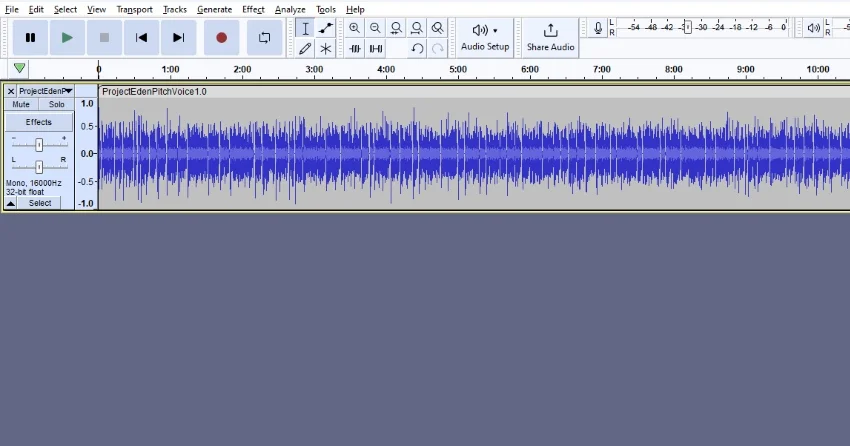Open the View menu
The width and height of the screenshot is (850, 446).
pyautogui.click(x=96, y=9)
